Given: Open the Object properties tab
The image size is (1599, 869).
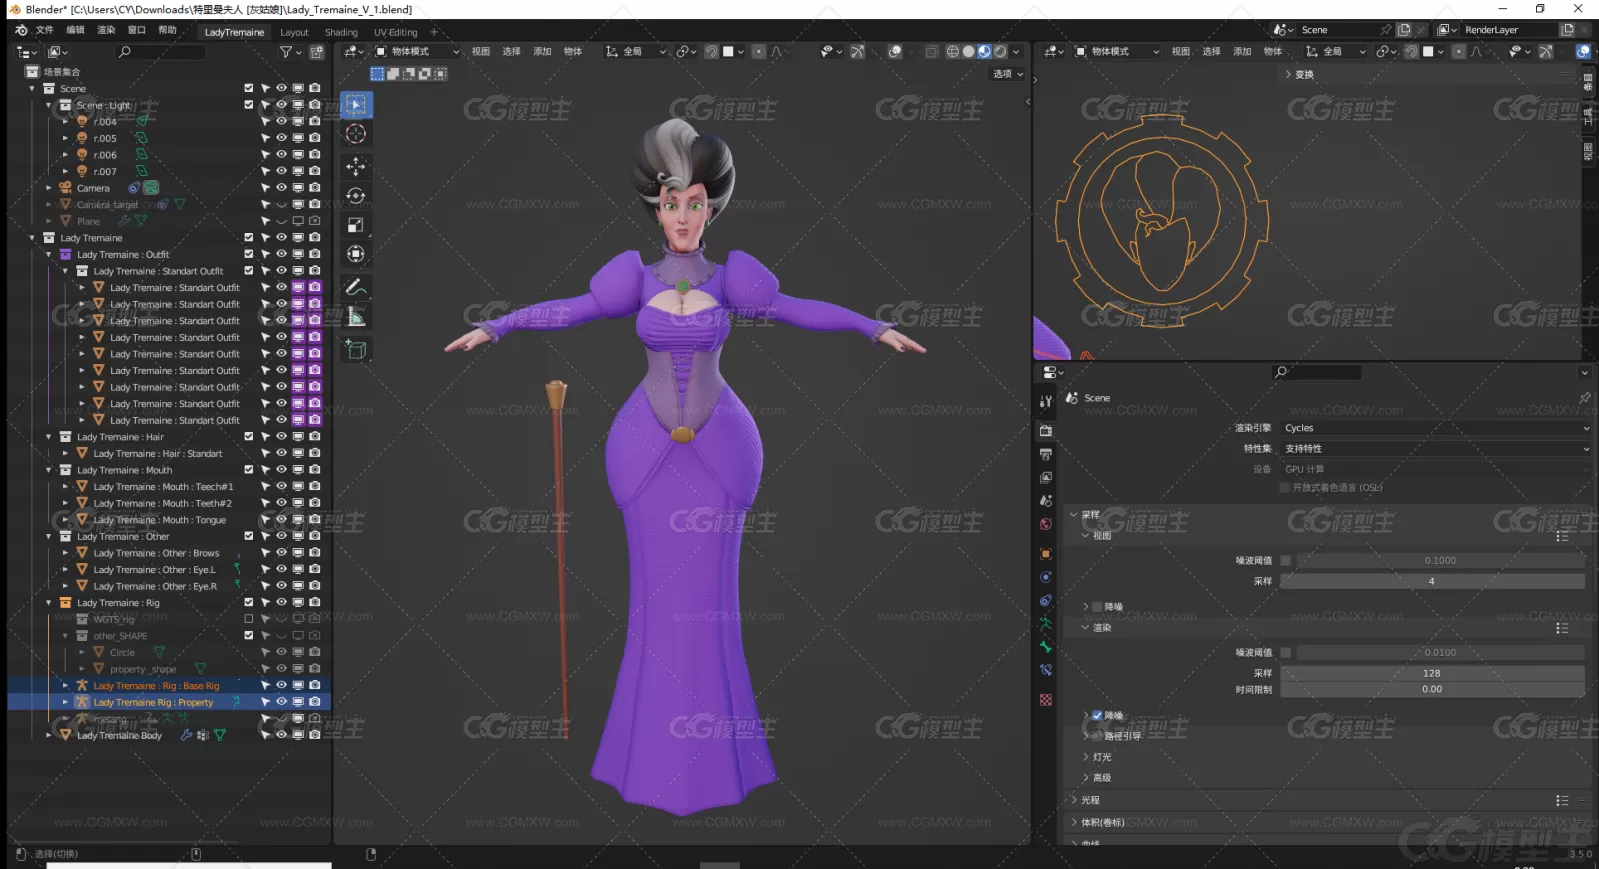Looking at the screenshot, I should pos(1046,554).
